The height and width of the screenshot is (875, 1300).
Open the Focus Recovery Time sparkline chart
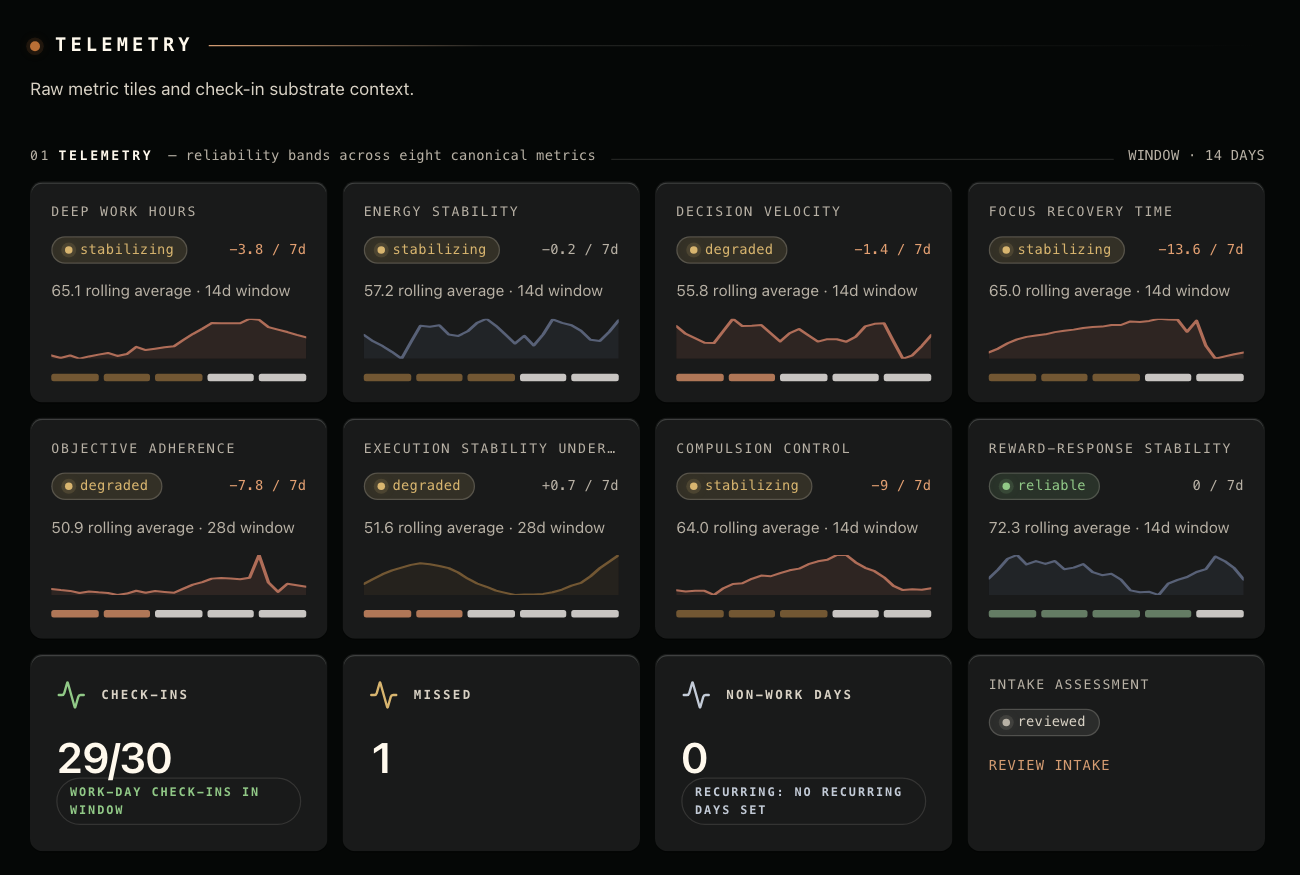click(x=1116, y=339)
